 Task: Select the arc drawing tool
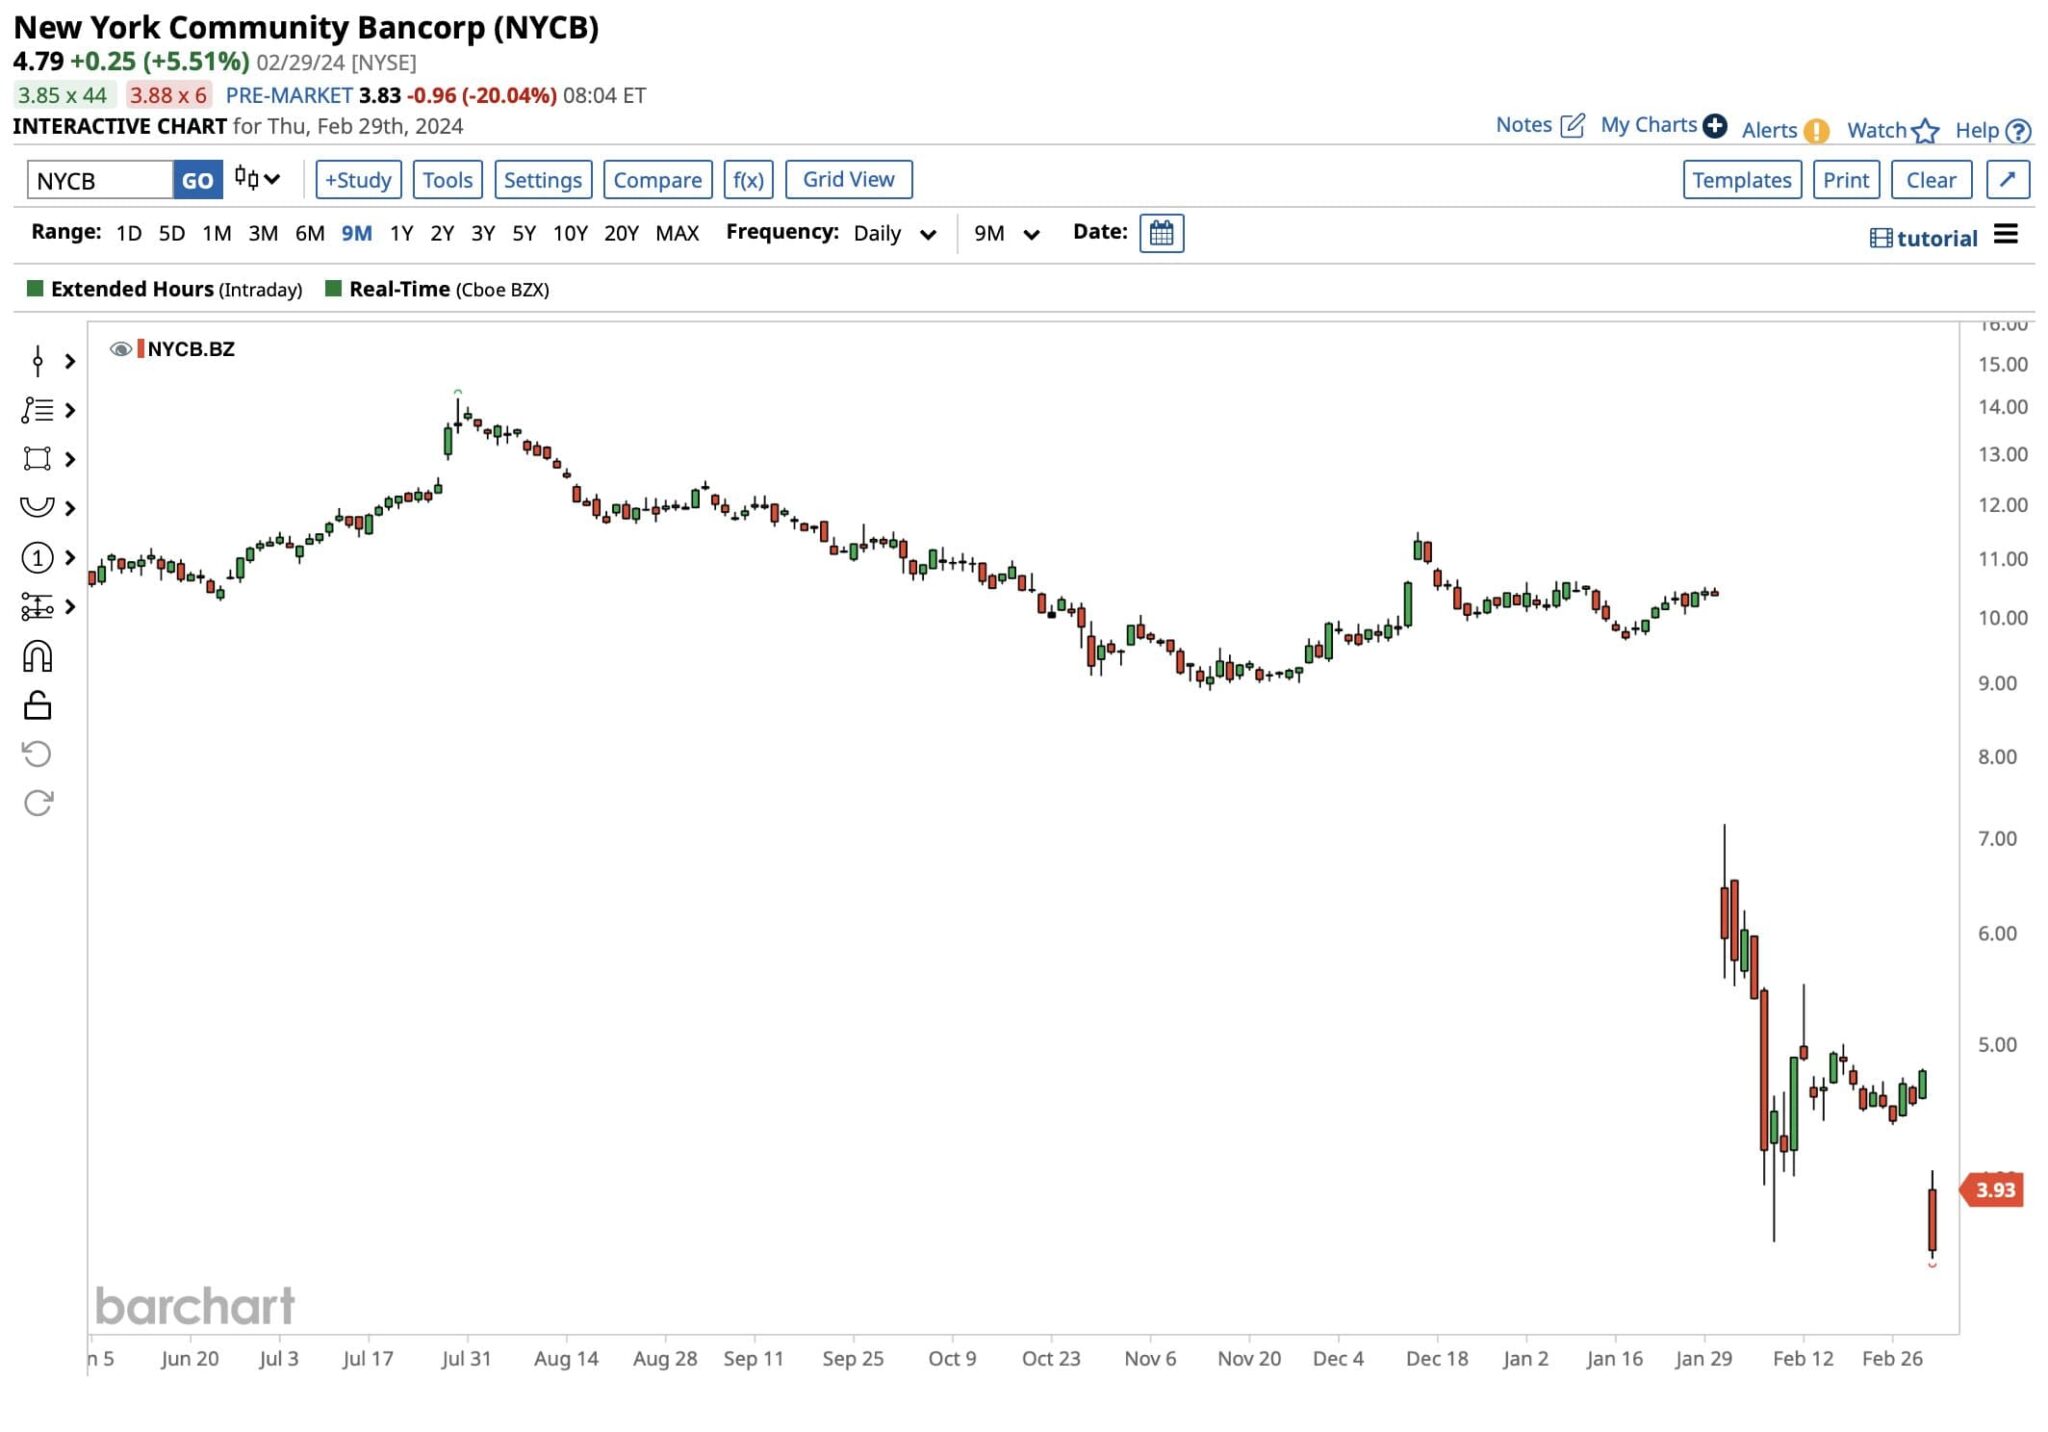(38, 507)
